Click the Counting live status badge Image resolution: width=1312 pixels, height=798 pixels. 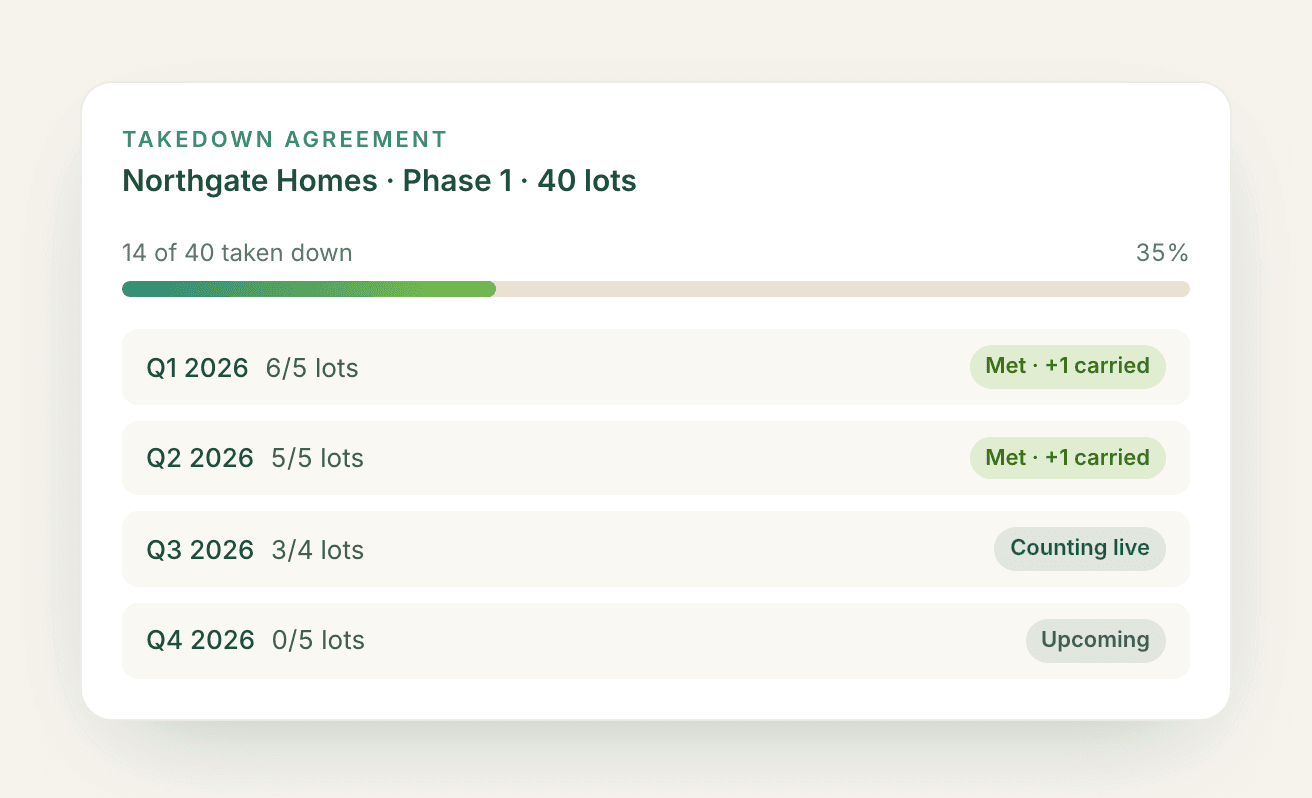(x=1080, y=549)
